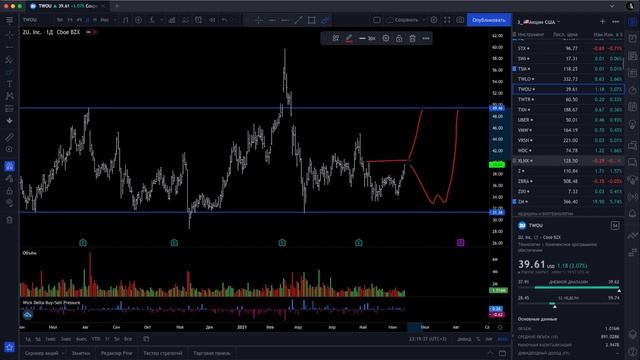
Task: Toggle the flag on TSM watchlist row
Action: pos(514,69)
